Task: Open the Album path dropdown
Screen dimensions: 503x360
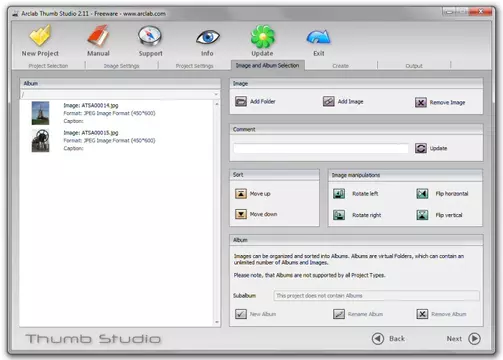Action: (x=120, y=95)
